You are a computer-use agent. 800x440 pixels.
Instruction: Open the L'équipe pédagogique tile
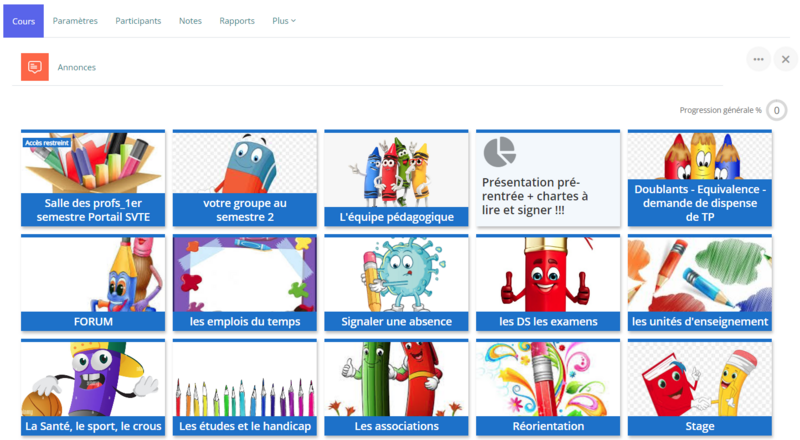(396, 178)
